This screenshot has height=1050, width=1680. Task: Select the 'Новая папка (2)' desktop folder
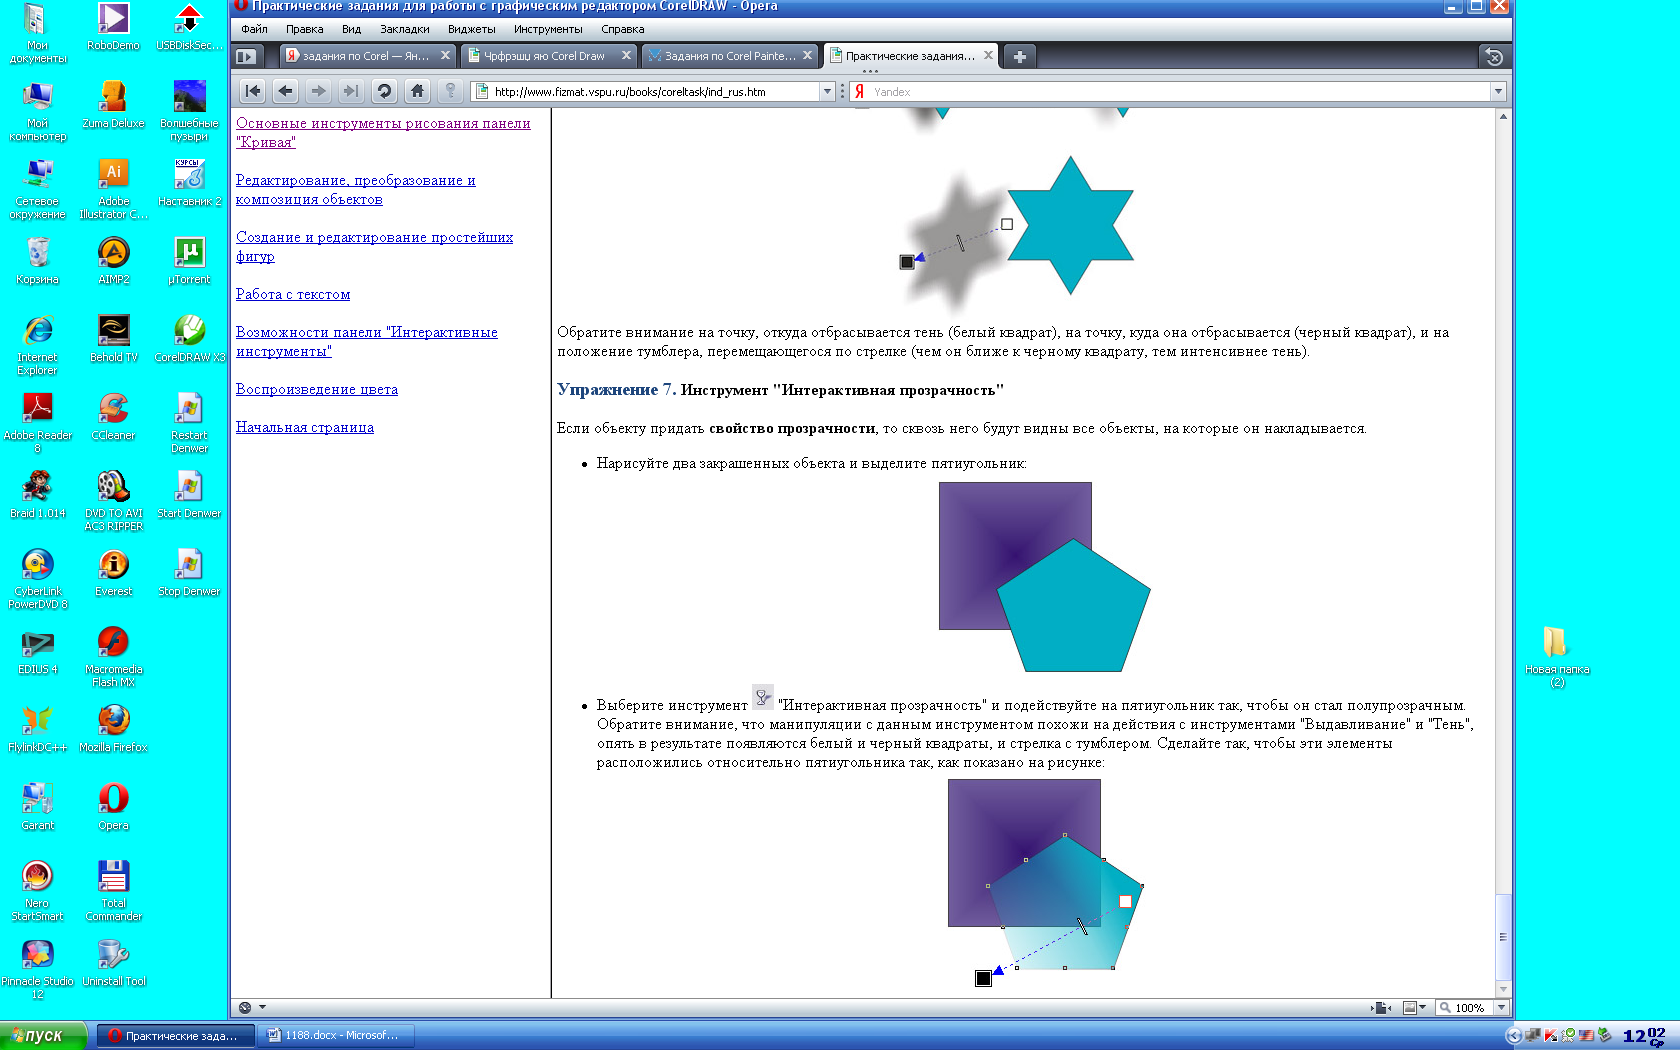(x=1557, y=657)
